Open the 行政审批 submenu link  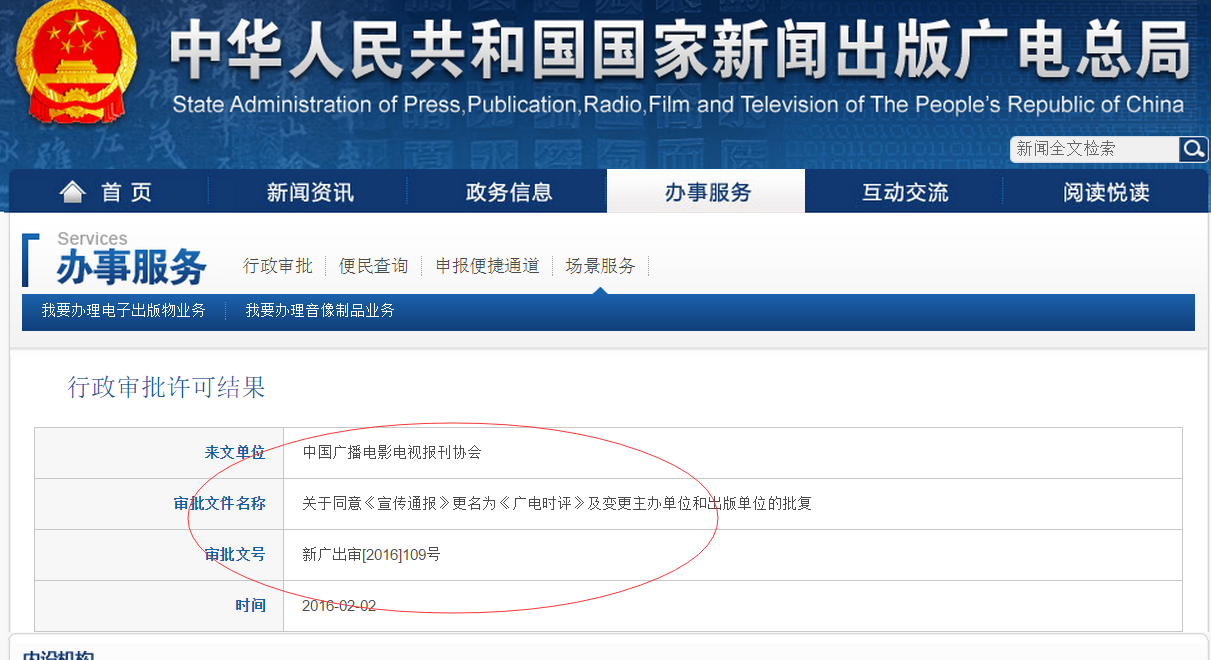(x=278, y=266)
